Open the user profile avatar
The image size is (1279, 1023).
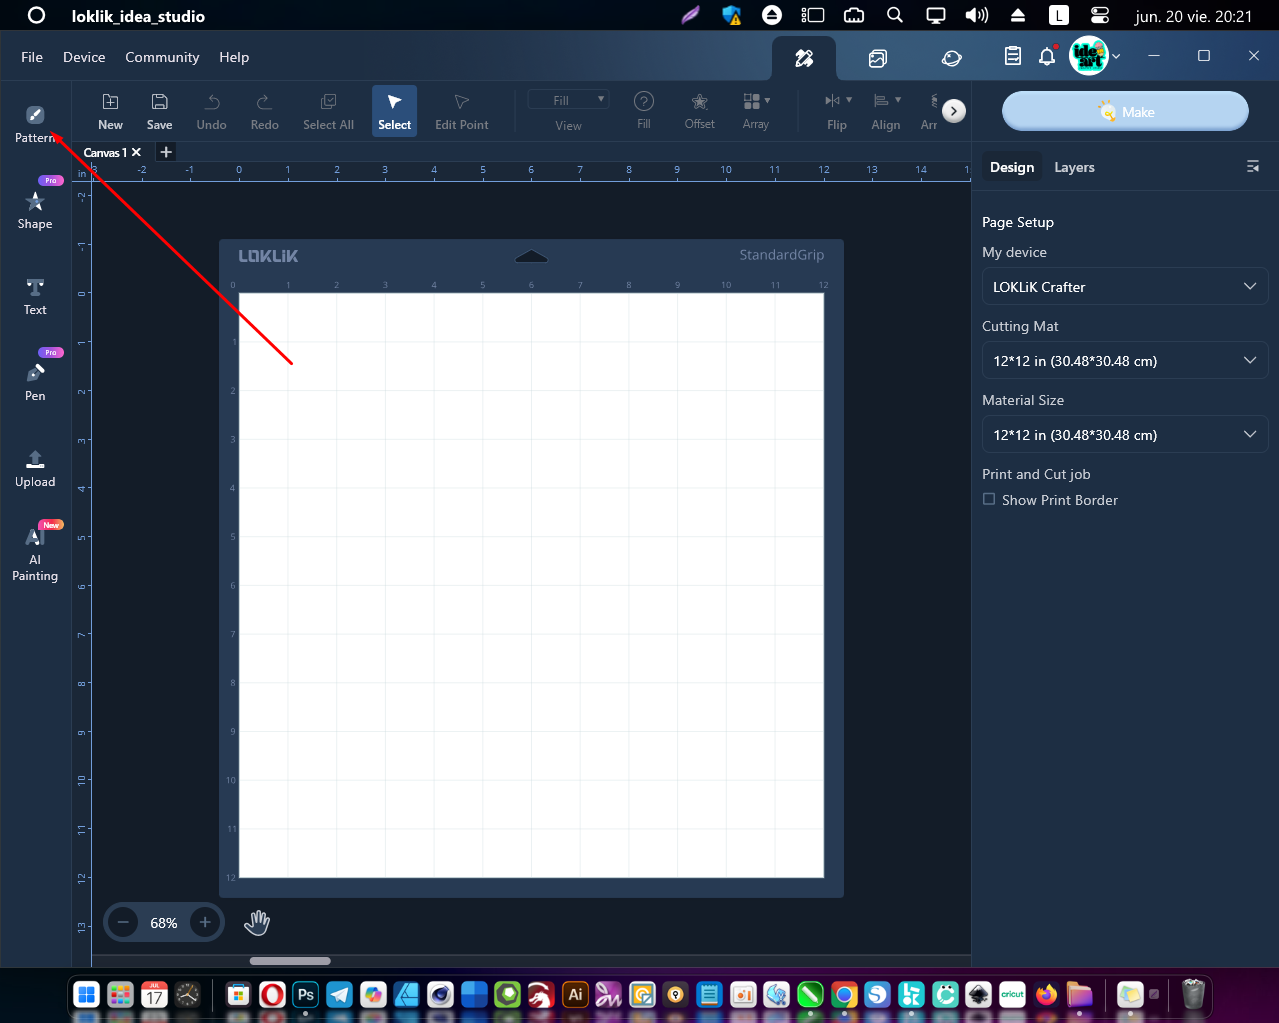coord(1088,56)
